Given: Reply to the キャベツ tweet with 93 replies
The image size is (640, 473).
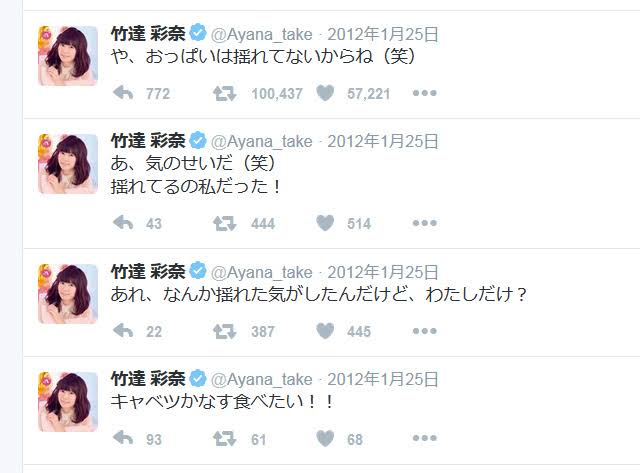Looking at the screenshot, I should click(x=123, y=438).
